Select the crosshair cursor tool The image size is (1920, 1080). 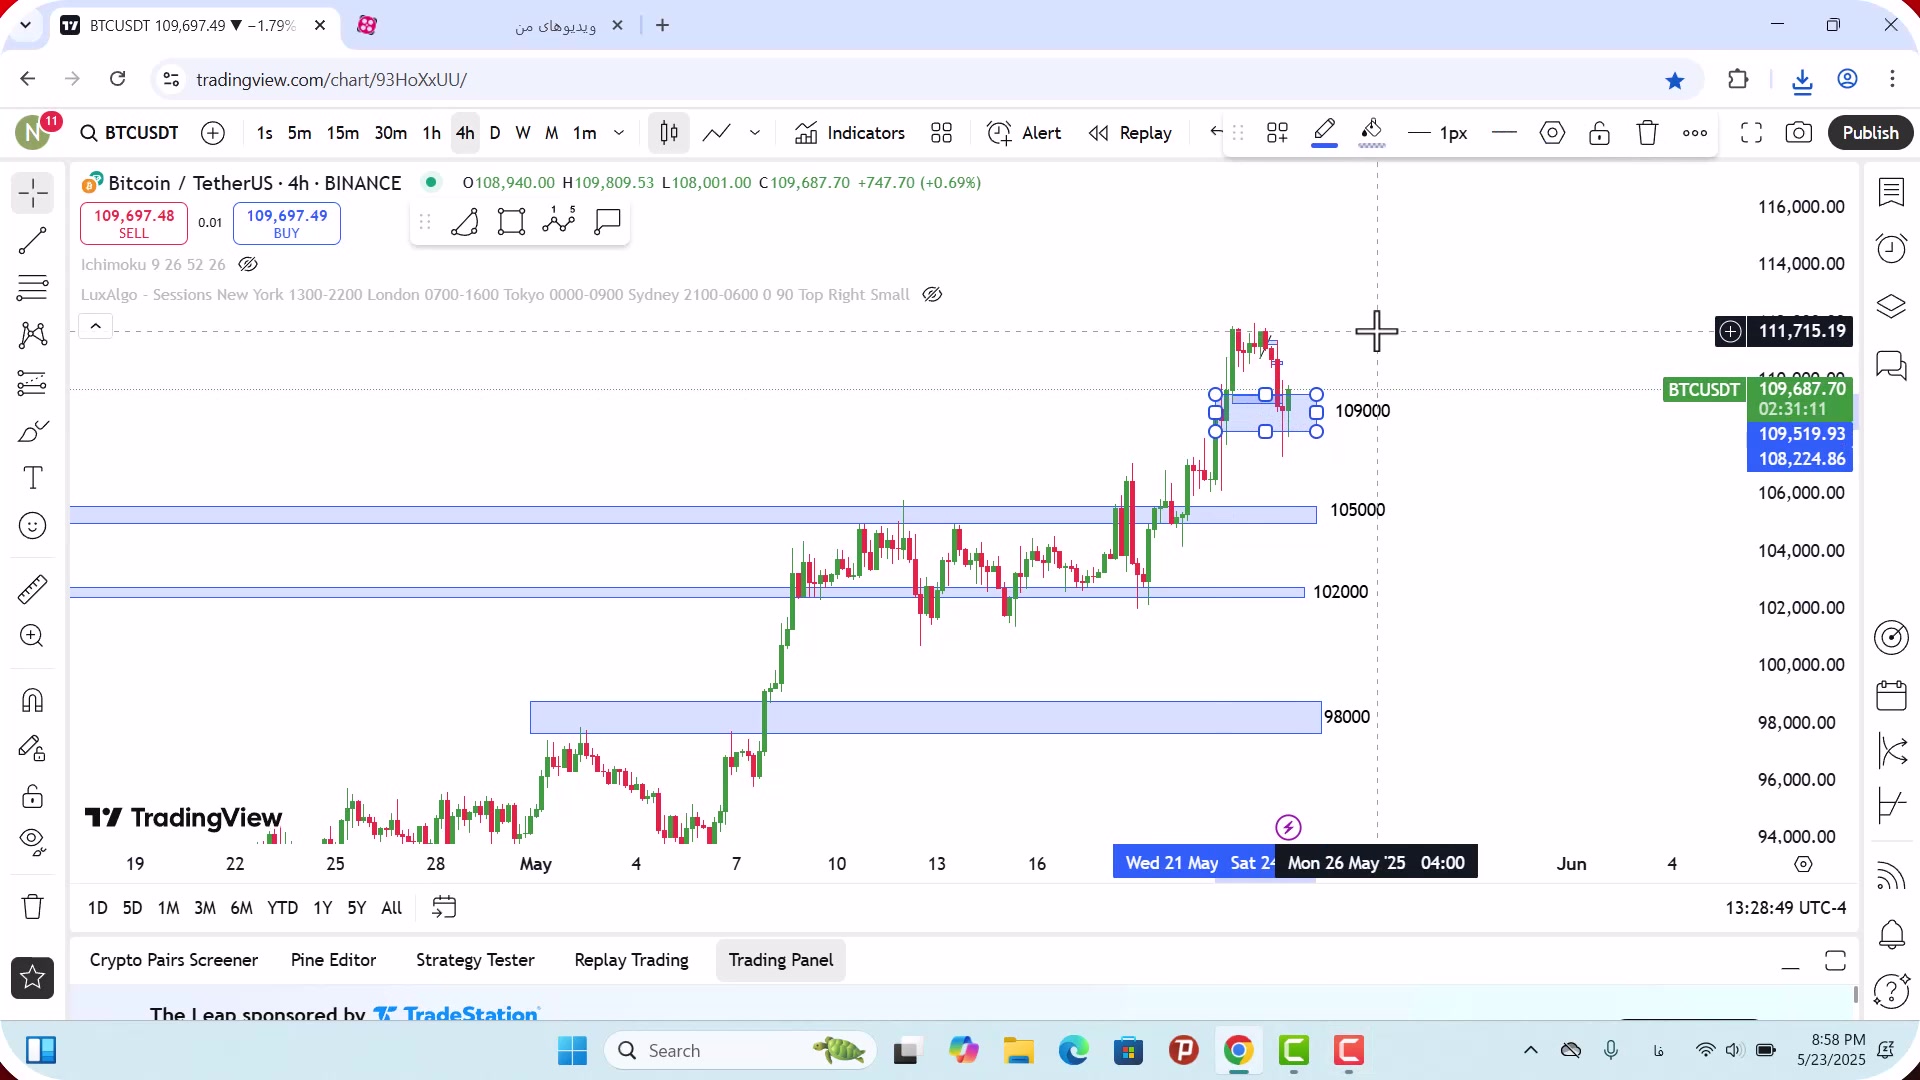32,193
